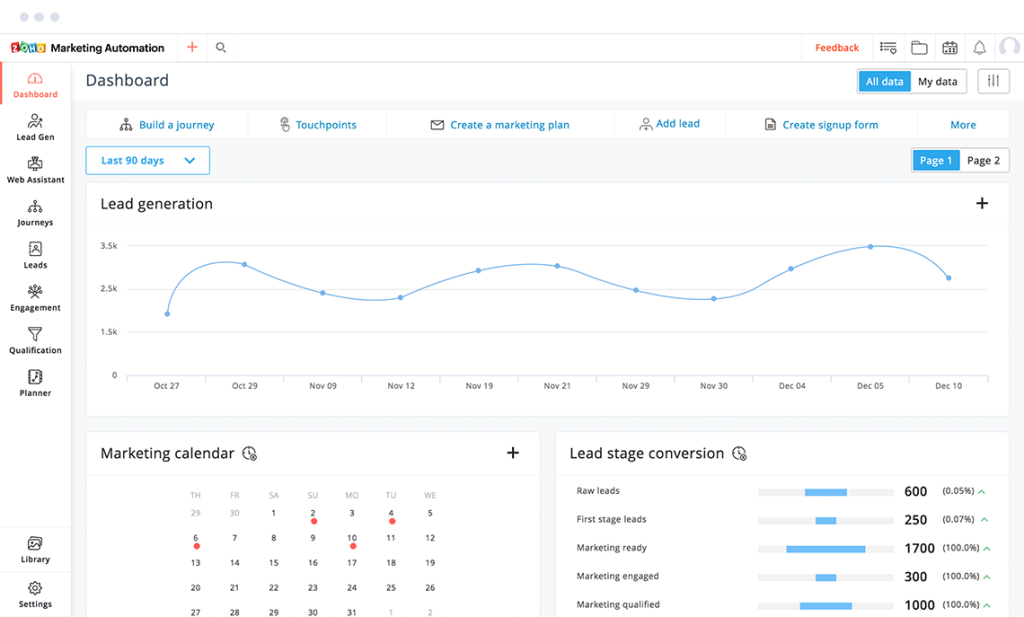Open the Last 90 days dropdown

[147, 160]
